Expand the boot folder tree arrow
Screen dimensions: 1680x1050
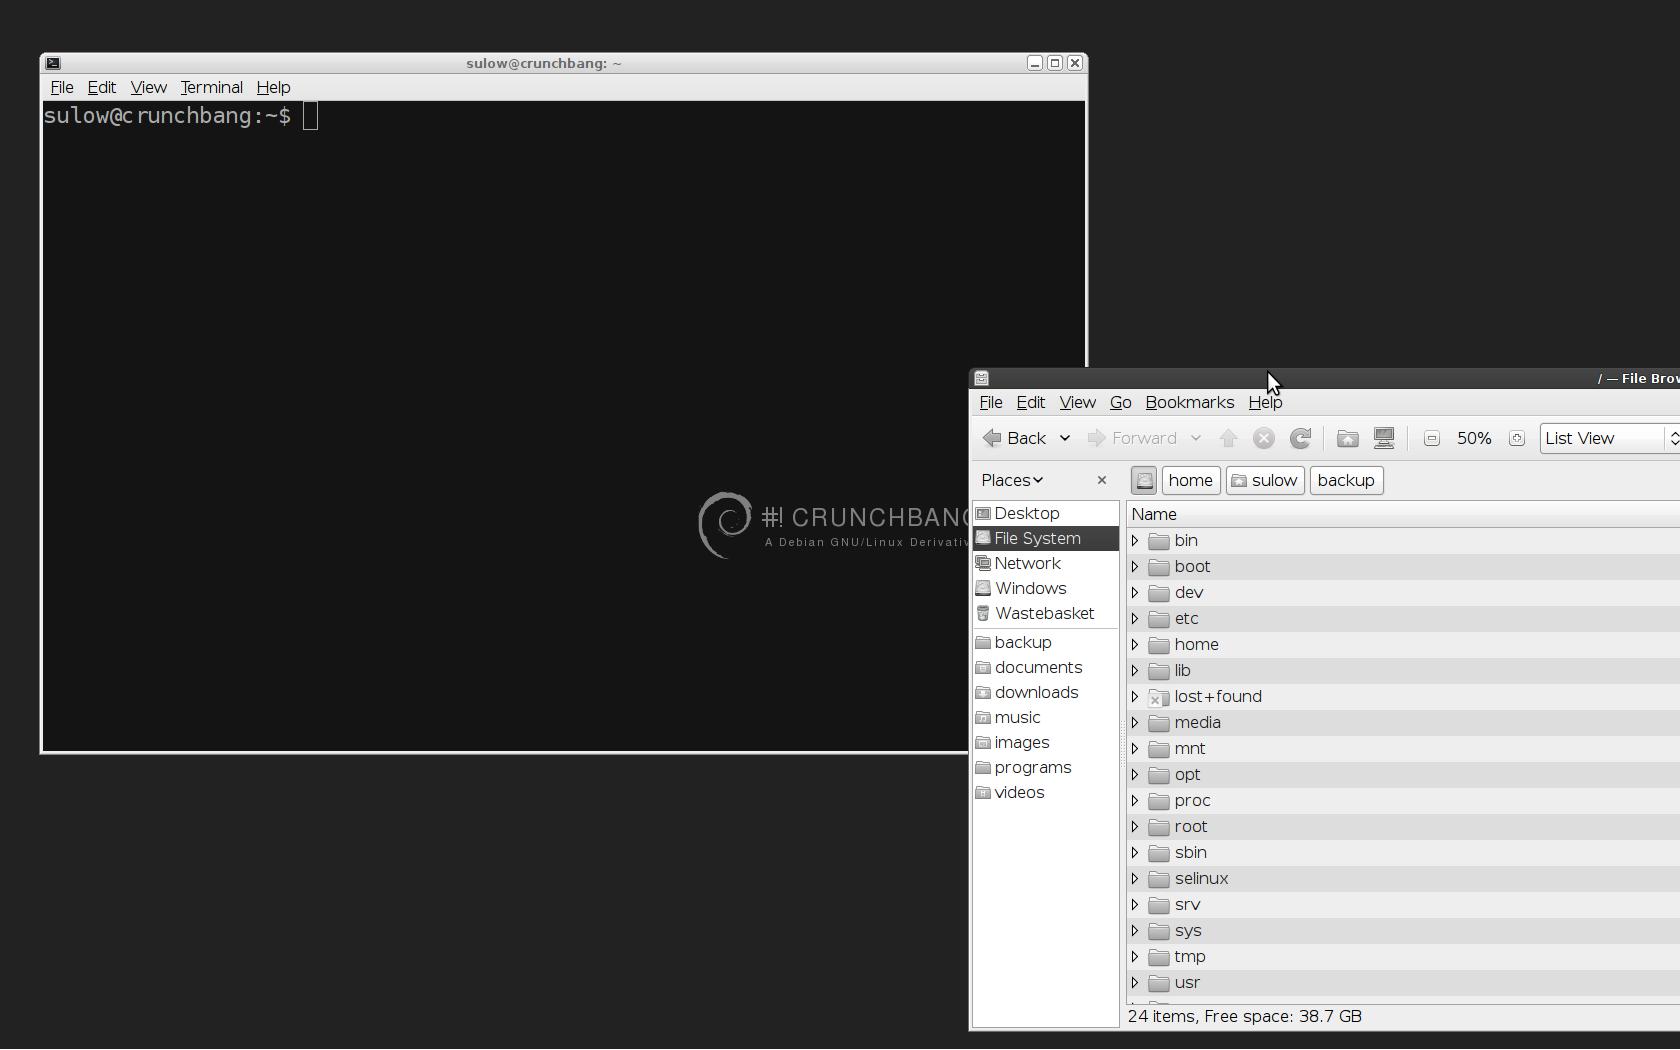point(1135,566)
